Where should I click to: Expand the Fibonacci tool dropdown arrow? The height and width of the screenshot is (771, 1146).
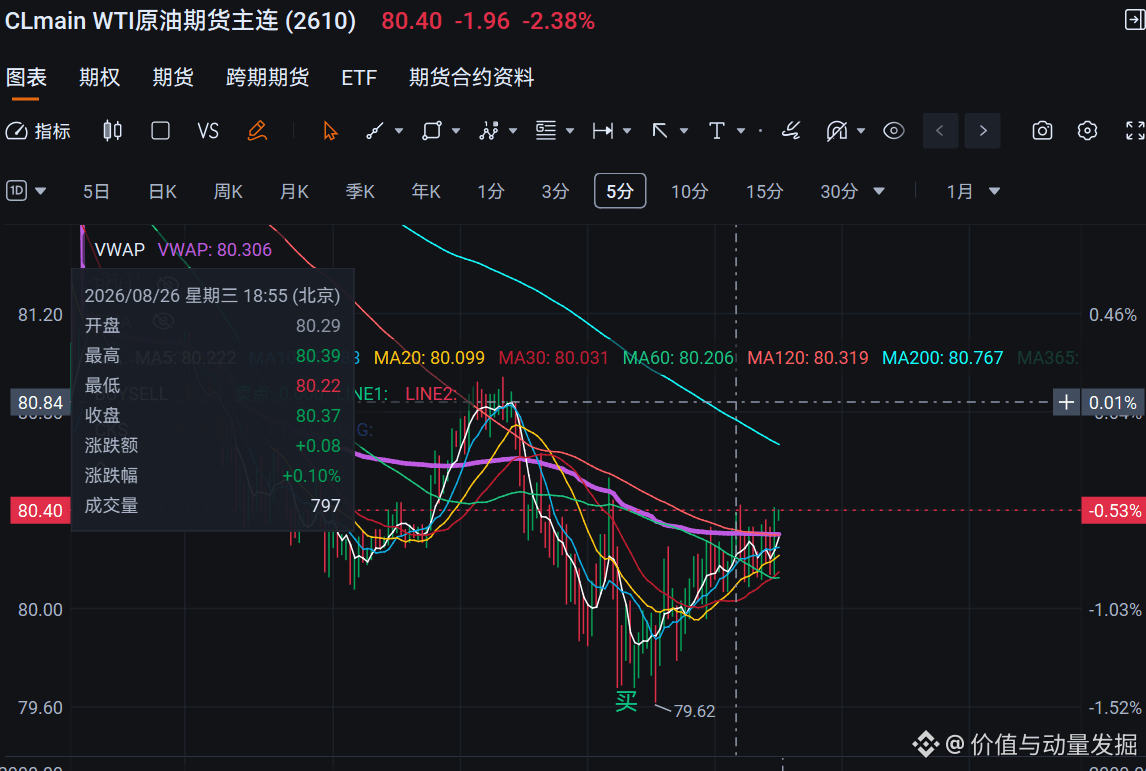pos(570,132)
